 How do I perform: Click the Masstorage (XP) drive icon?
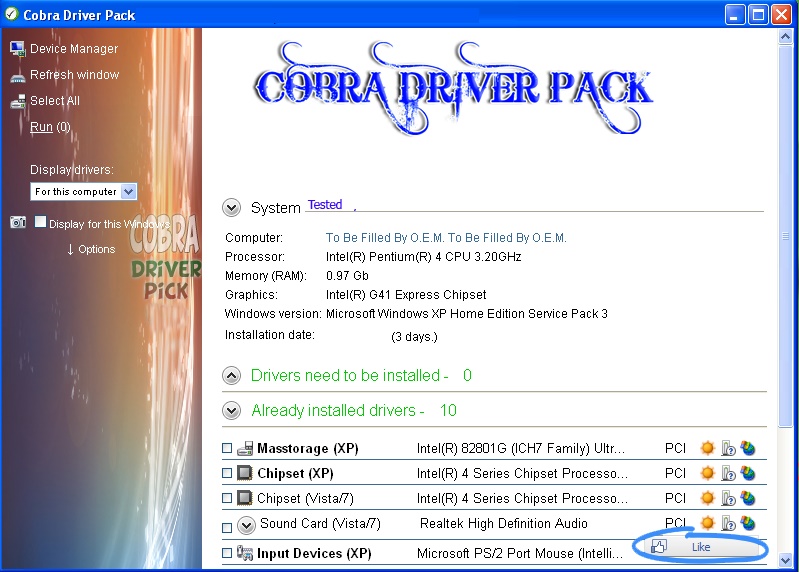coord(245,448)
